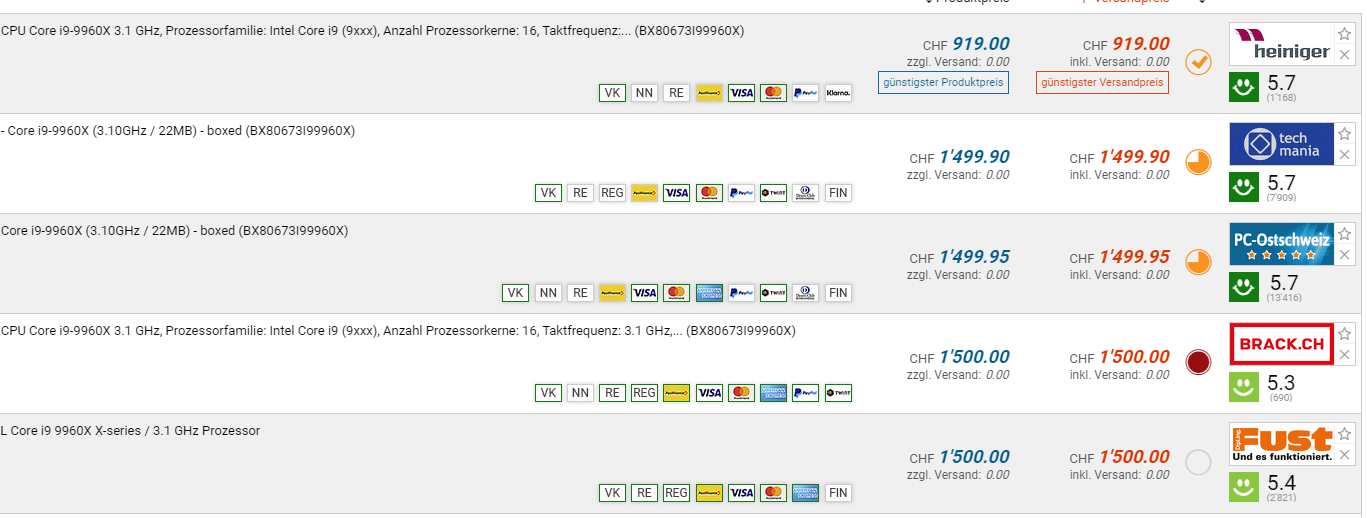This screenshot has width=1367, height=518.
Task: Click the Klarna payment icon
Action: click(x=838, y=93)
